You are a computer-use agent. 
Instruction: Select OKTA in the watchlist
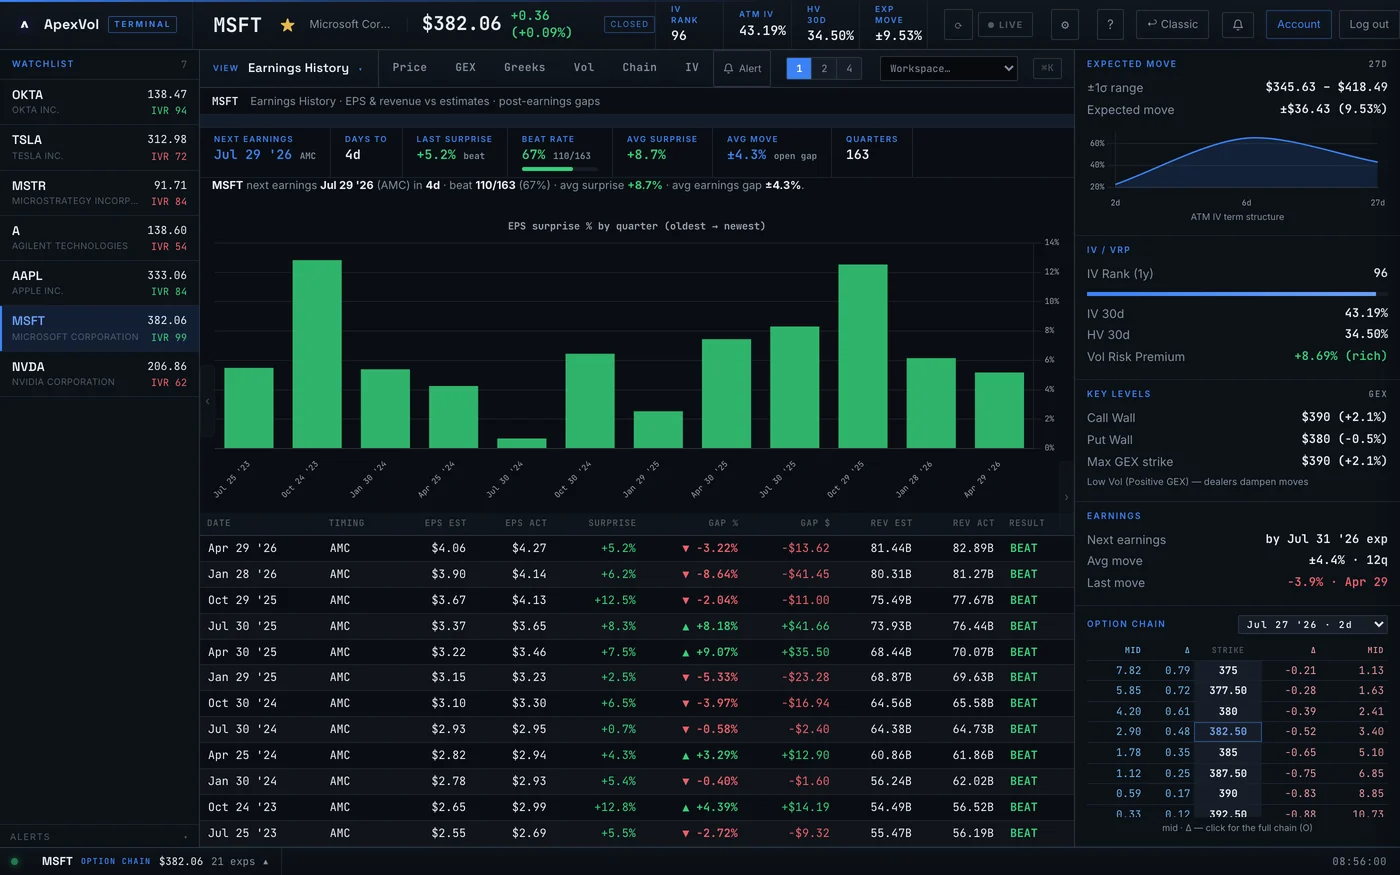(x=99, y=102)
